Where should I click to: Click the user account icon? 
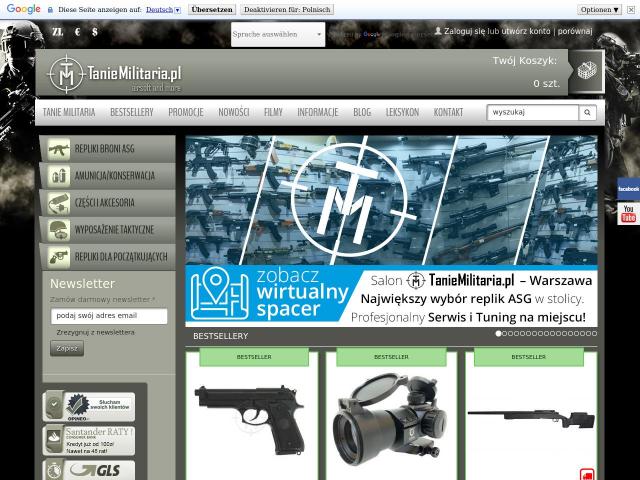[x=438, y=31]
